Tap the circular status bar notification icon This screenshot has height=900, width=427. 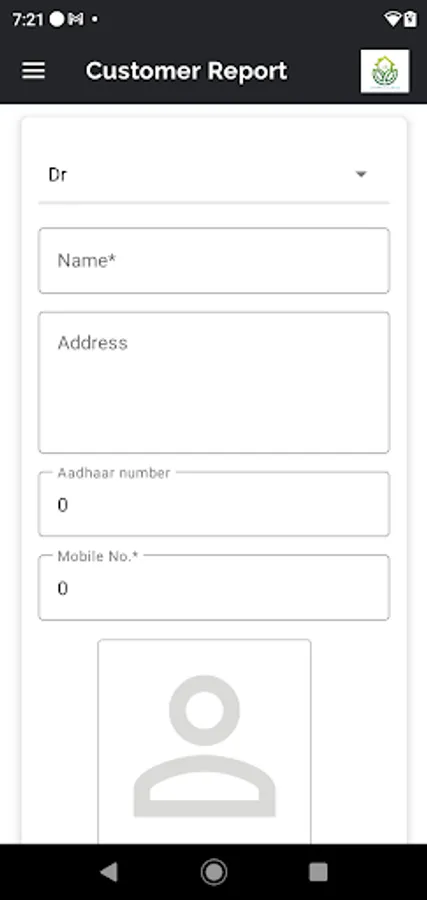[x=56, y=20]
